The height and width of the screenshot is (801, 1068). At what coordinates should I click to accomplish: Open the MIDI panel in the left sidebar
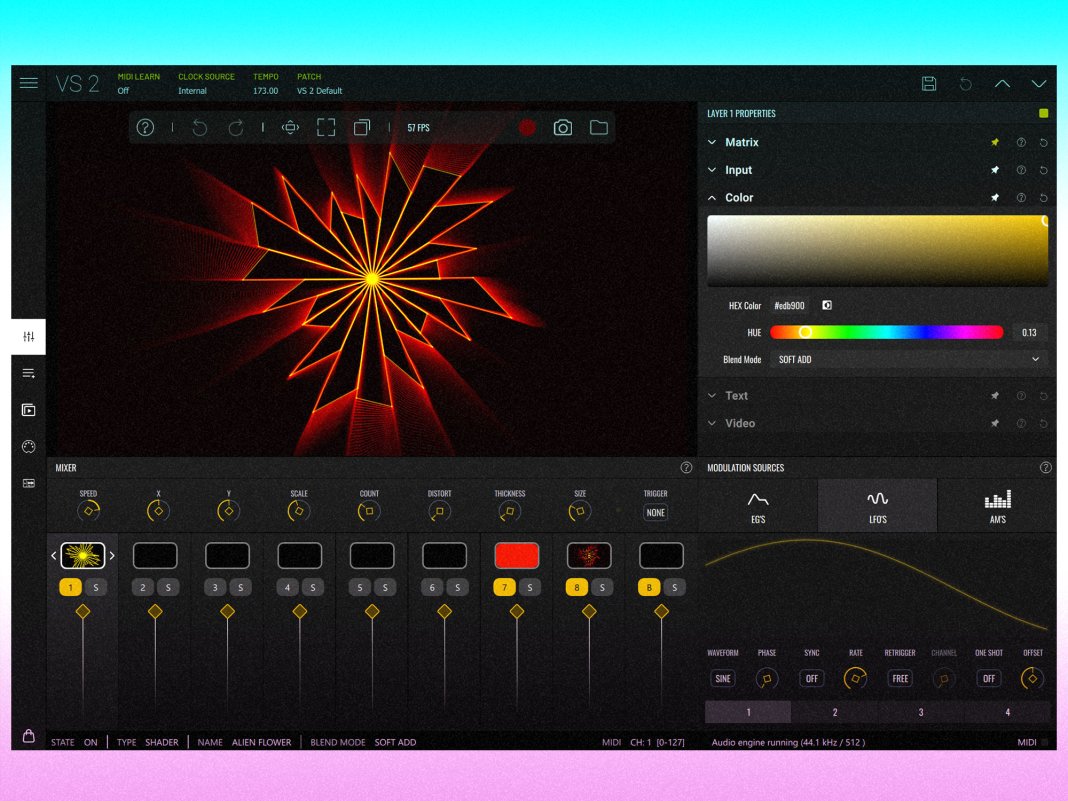coord(29,447)
